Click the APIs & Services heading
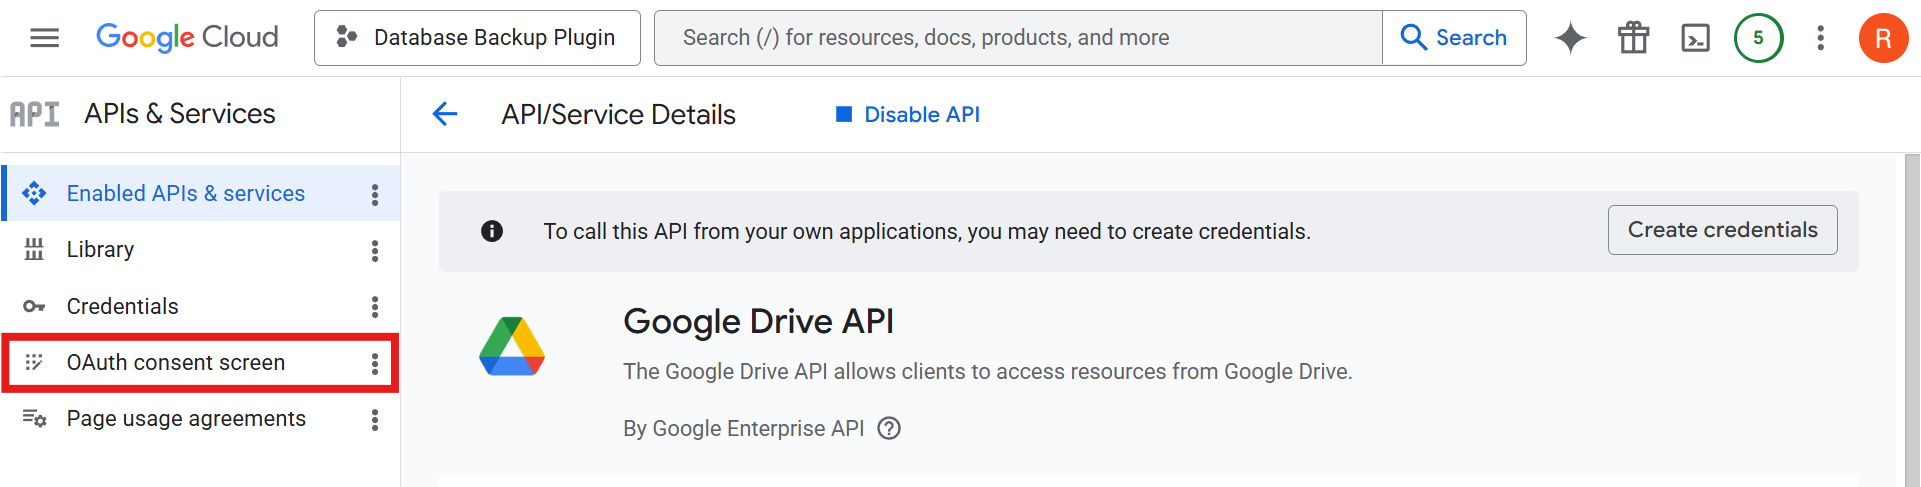Image resolution: width=1921 pixels, height=487 pixels. tap(180, 114)
